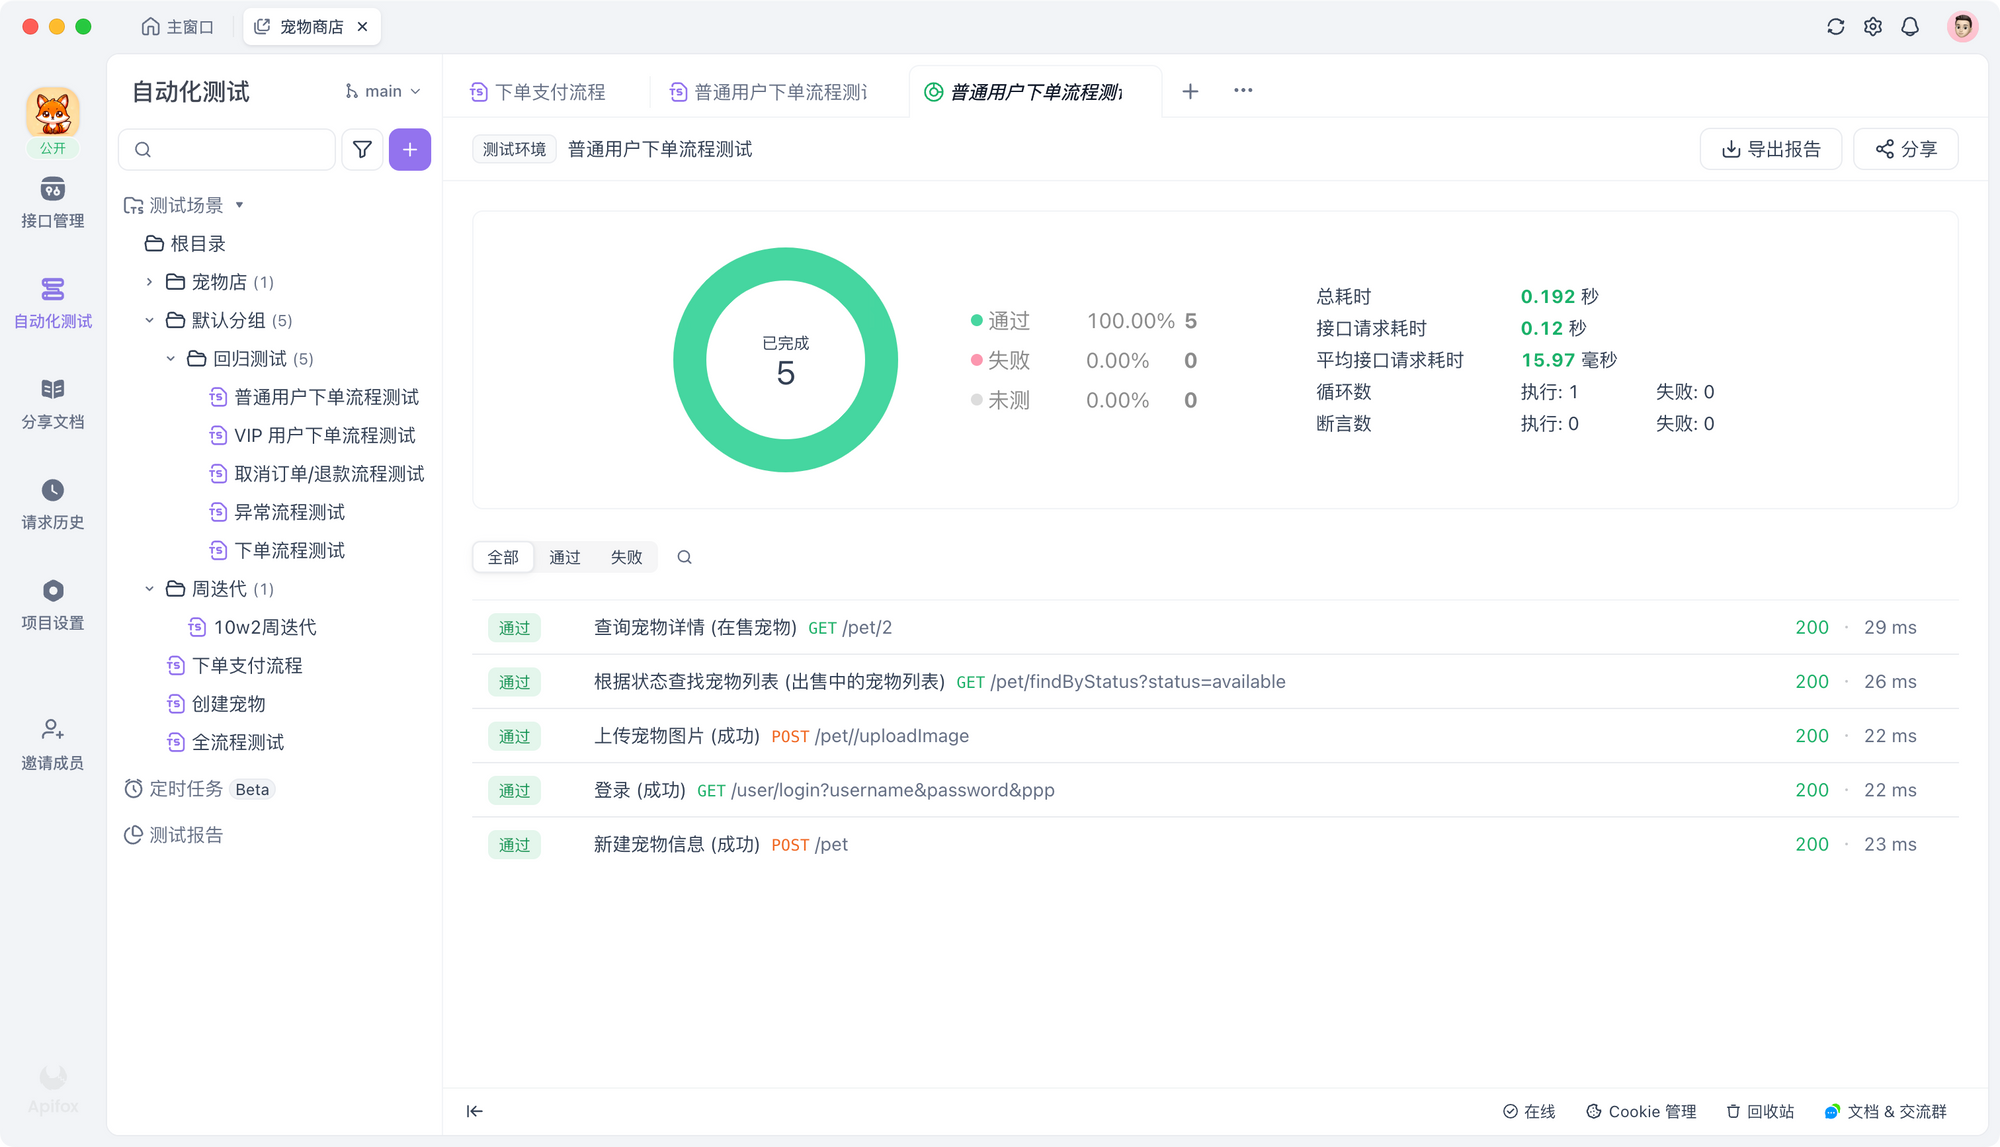Click the 导出报告 button
This screenshot has width=2000, height=1147.
pos(1770,149)
